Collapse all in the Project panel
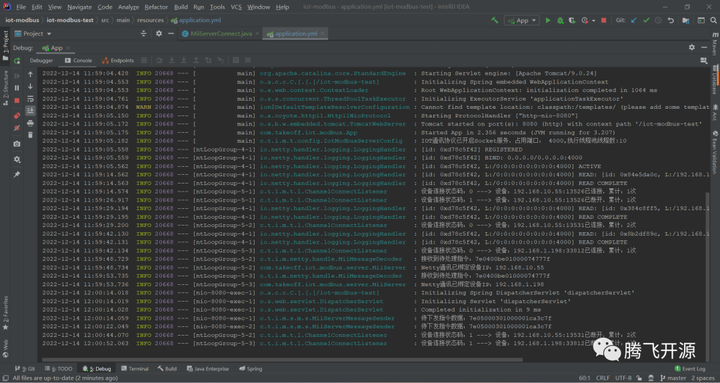 [143, 34]
